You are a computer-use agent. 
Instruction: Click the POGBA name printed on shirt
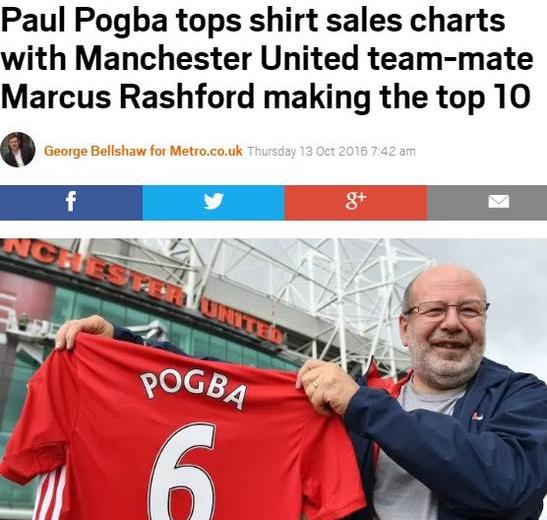(193, 388)
